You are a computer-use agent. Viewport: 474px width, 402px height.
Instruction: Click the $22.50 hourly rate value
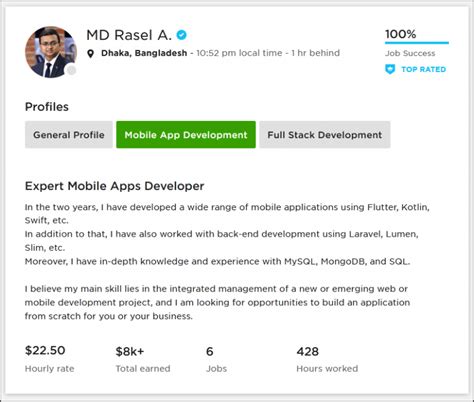[45, 350]
